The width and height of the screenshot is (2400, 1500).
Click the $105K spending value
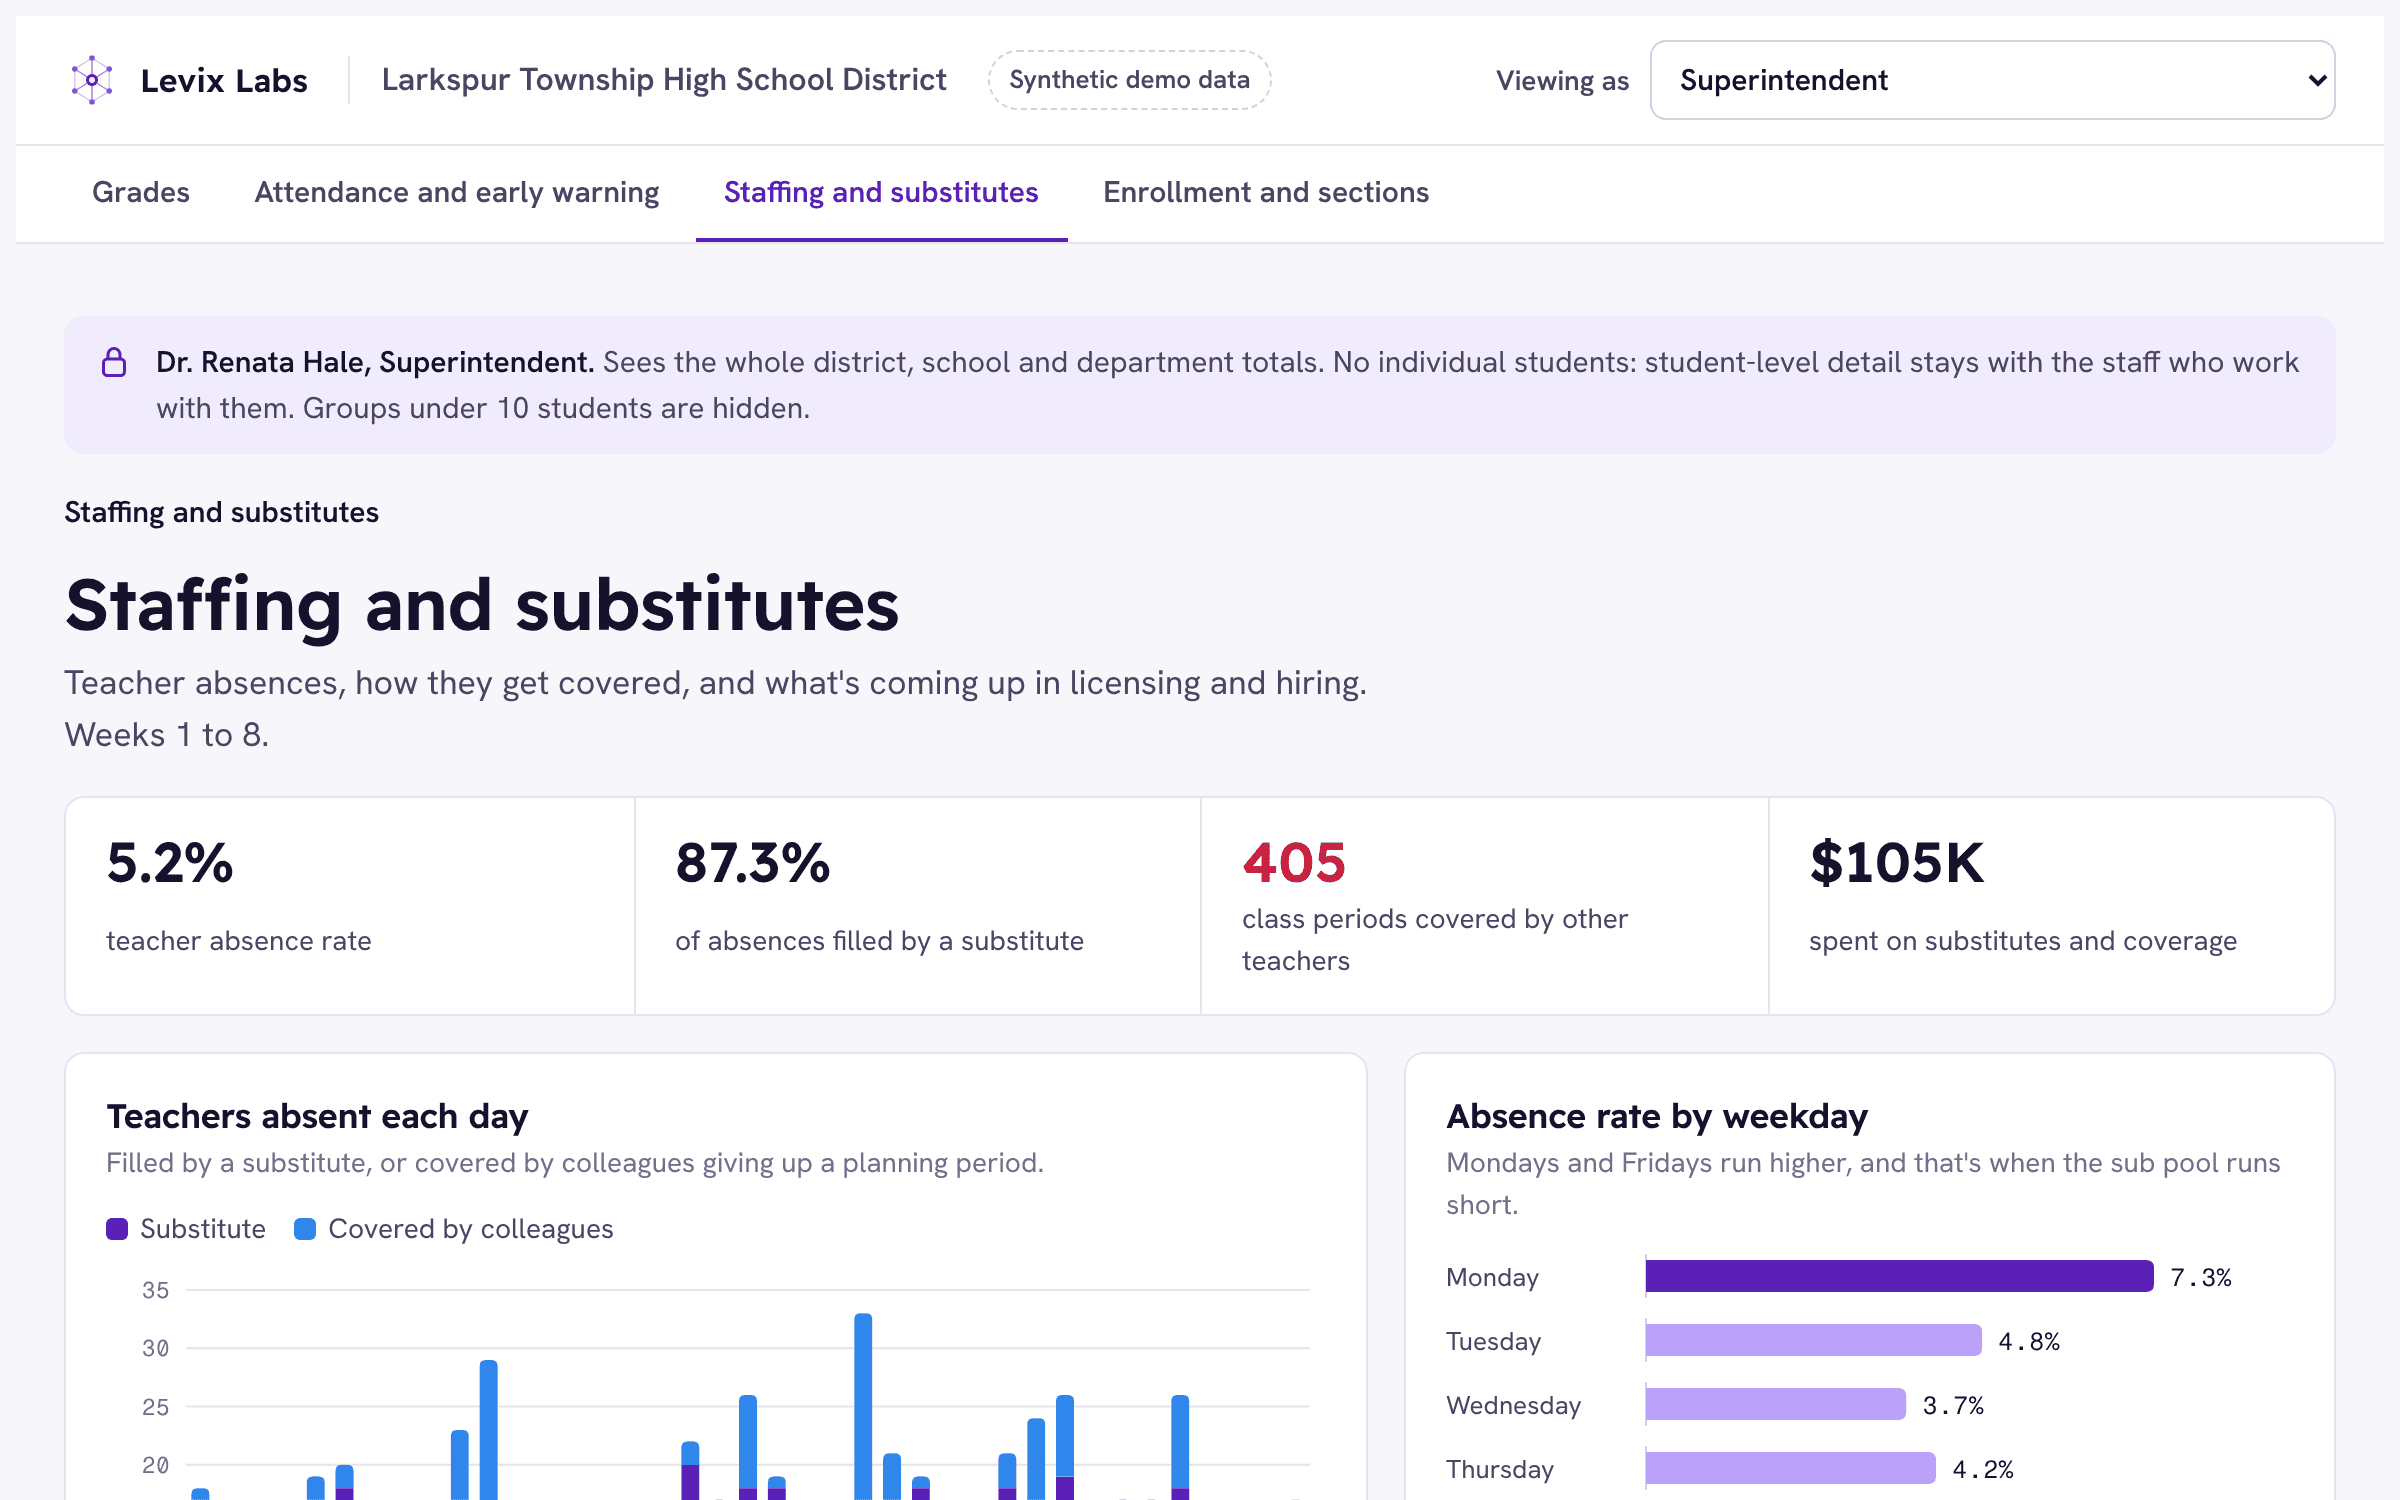click(x=1897, y=862)
